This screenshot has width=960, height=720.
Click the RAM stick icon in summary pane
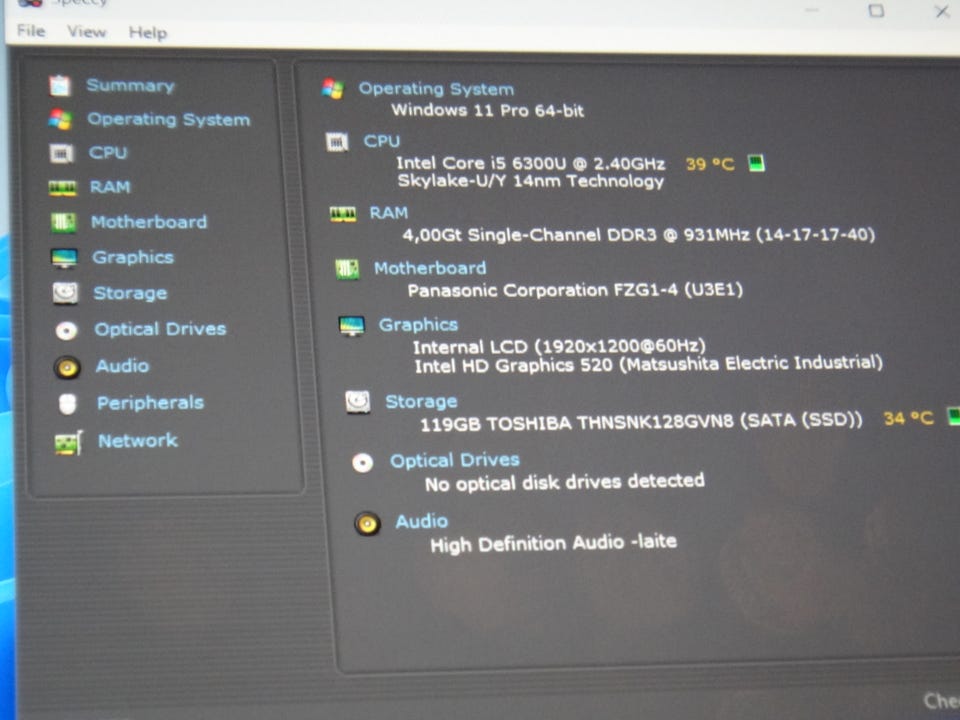pos(343,214)
